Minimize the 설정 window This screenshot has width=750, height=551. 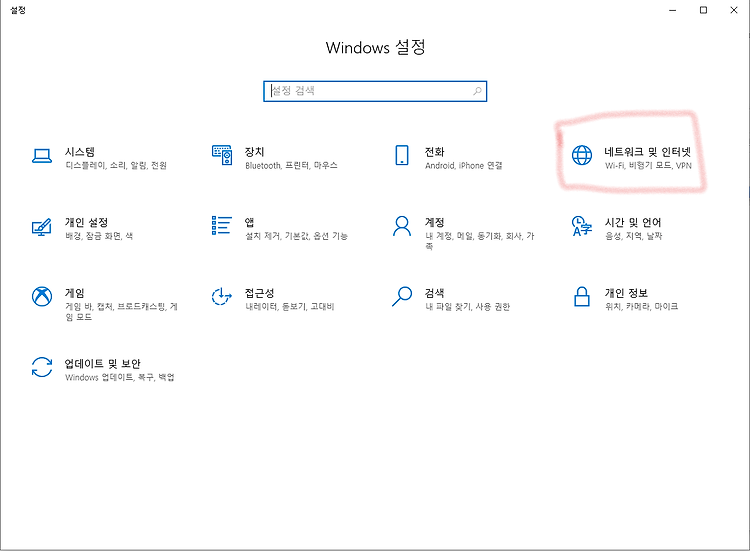pyautogui.click(x=673, y=10)
